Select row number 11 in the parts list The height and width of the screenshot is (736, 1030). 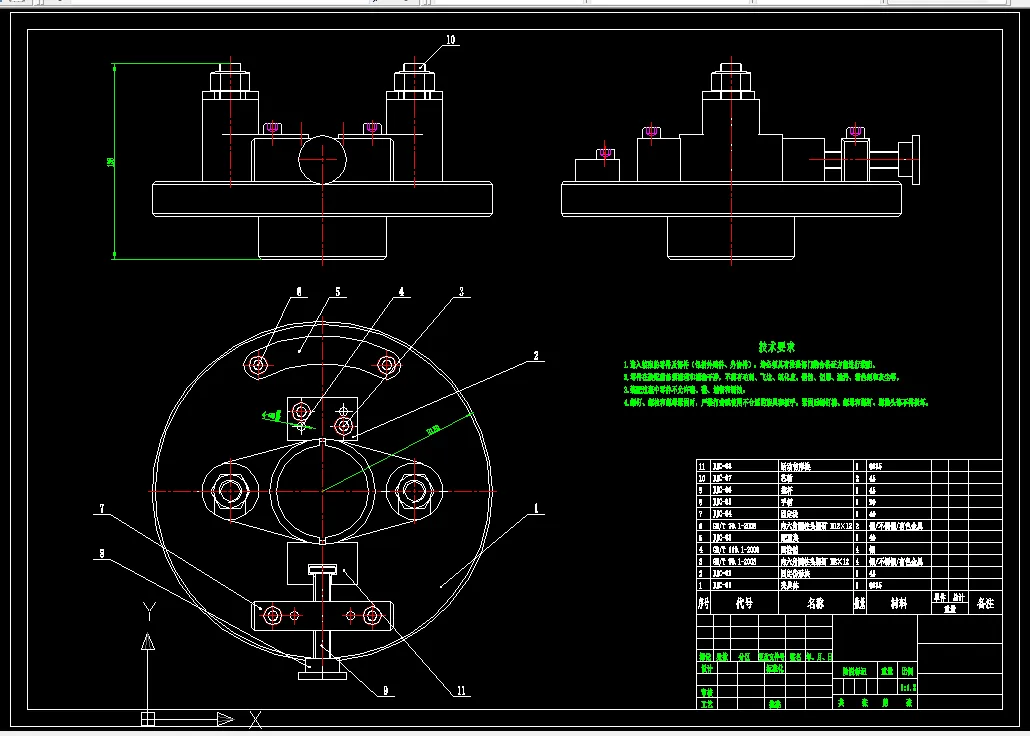coord(702,466)
